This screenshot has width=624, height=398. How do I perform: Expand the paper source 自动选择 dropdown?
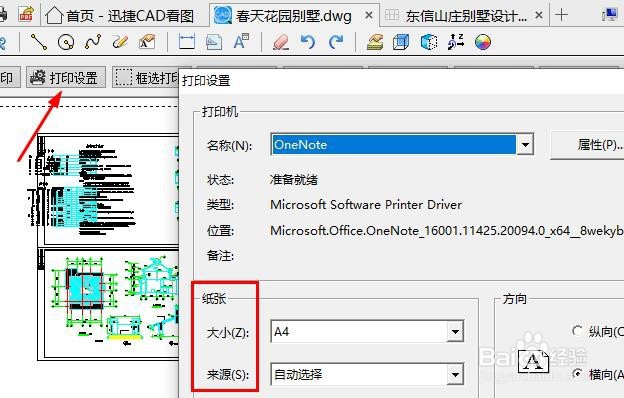click(x=455, y=374)
